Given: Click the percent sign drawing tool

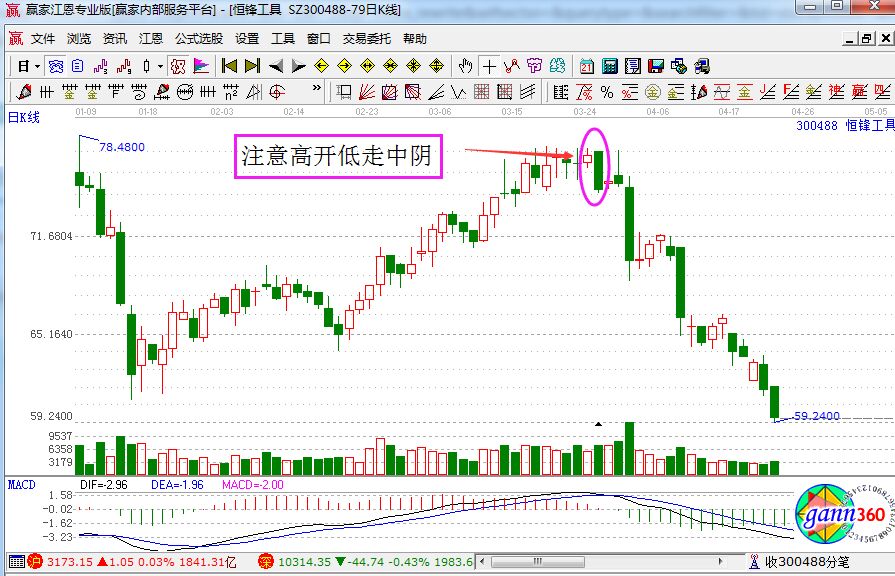Looking at the screenshot, I should (605, 92).
